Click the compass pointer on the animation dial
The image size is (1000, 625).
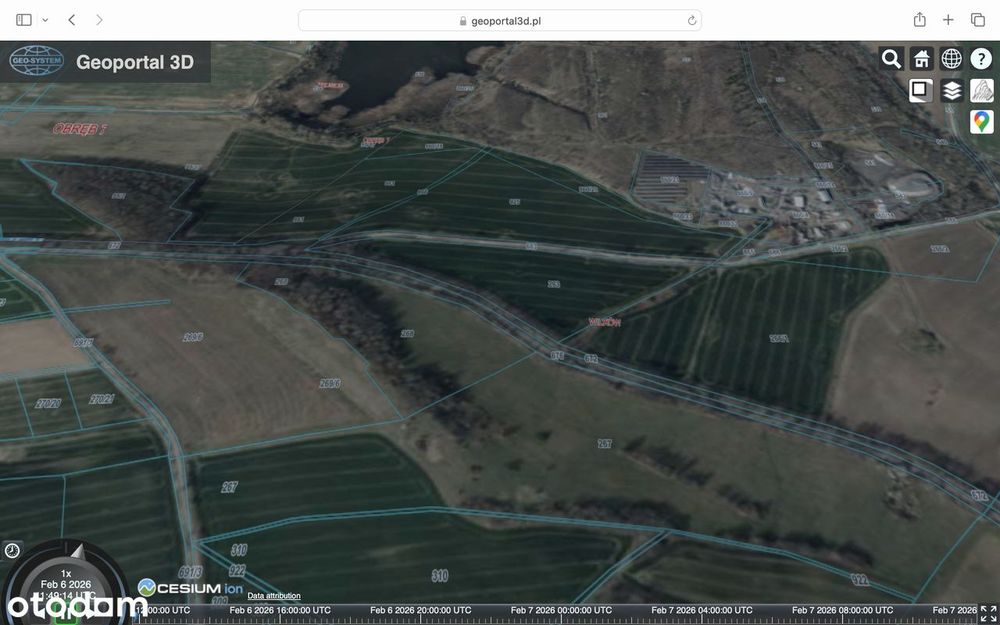point(77,551)
